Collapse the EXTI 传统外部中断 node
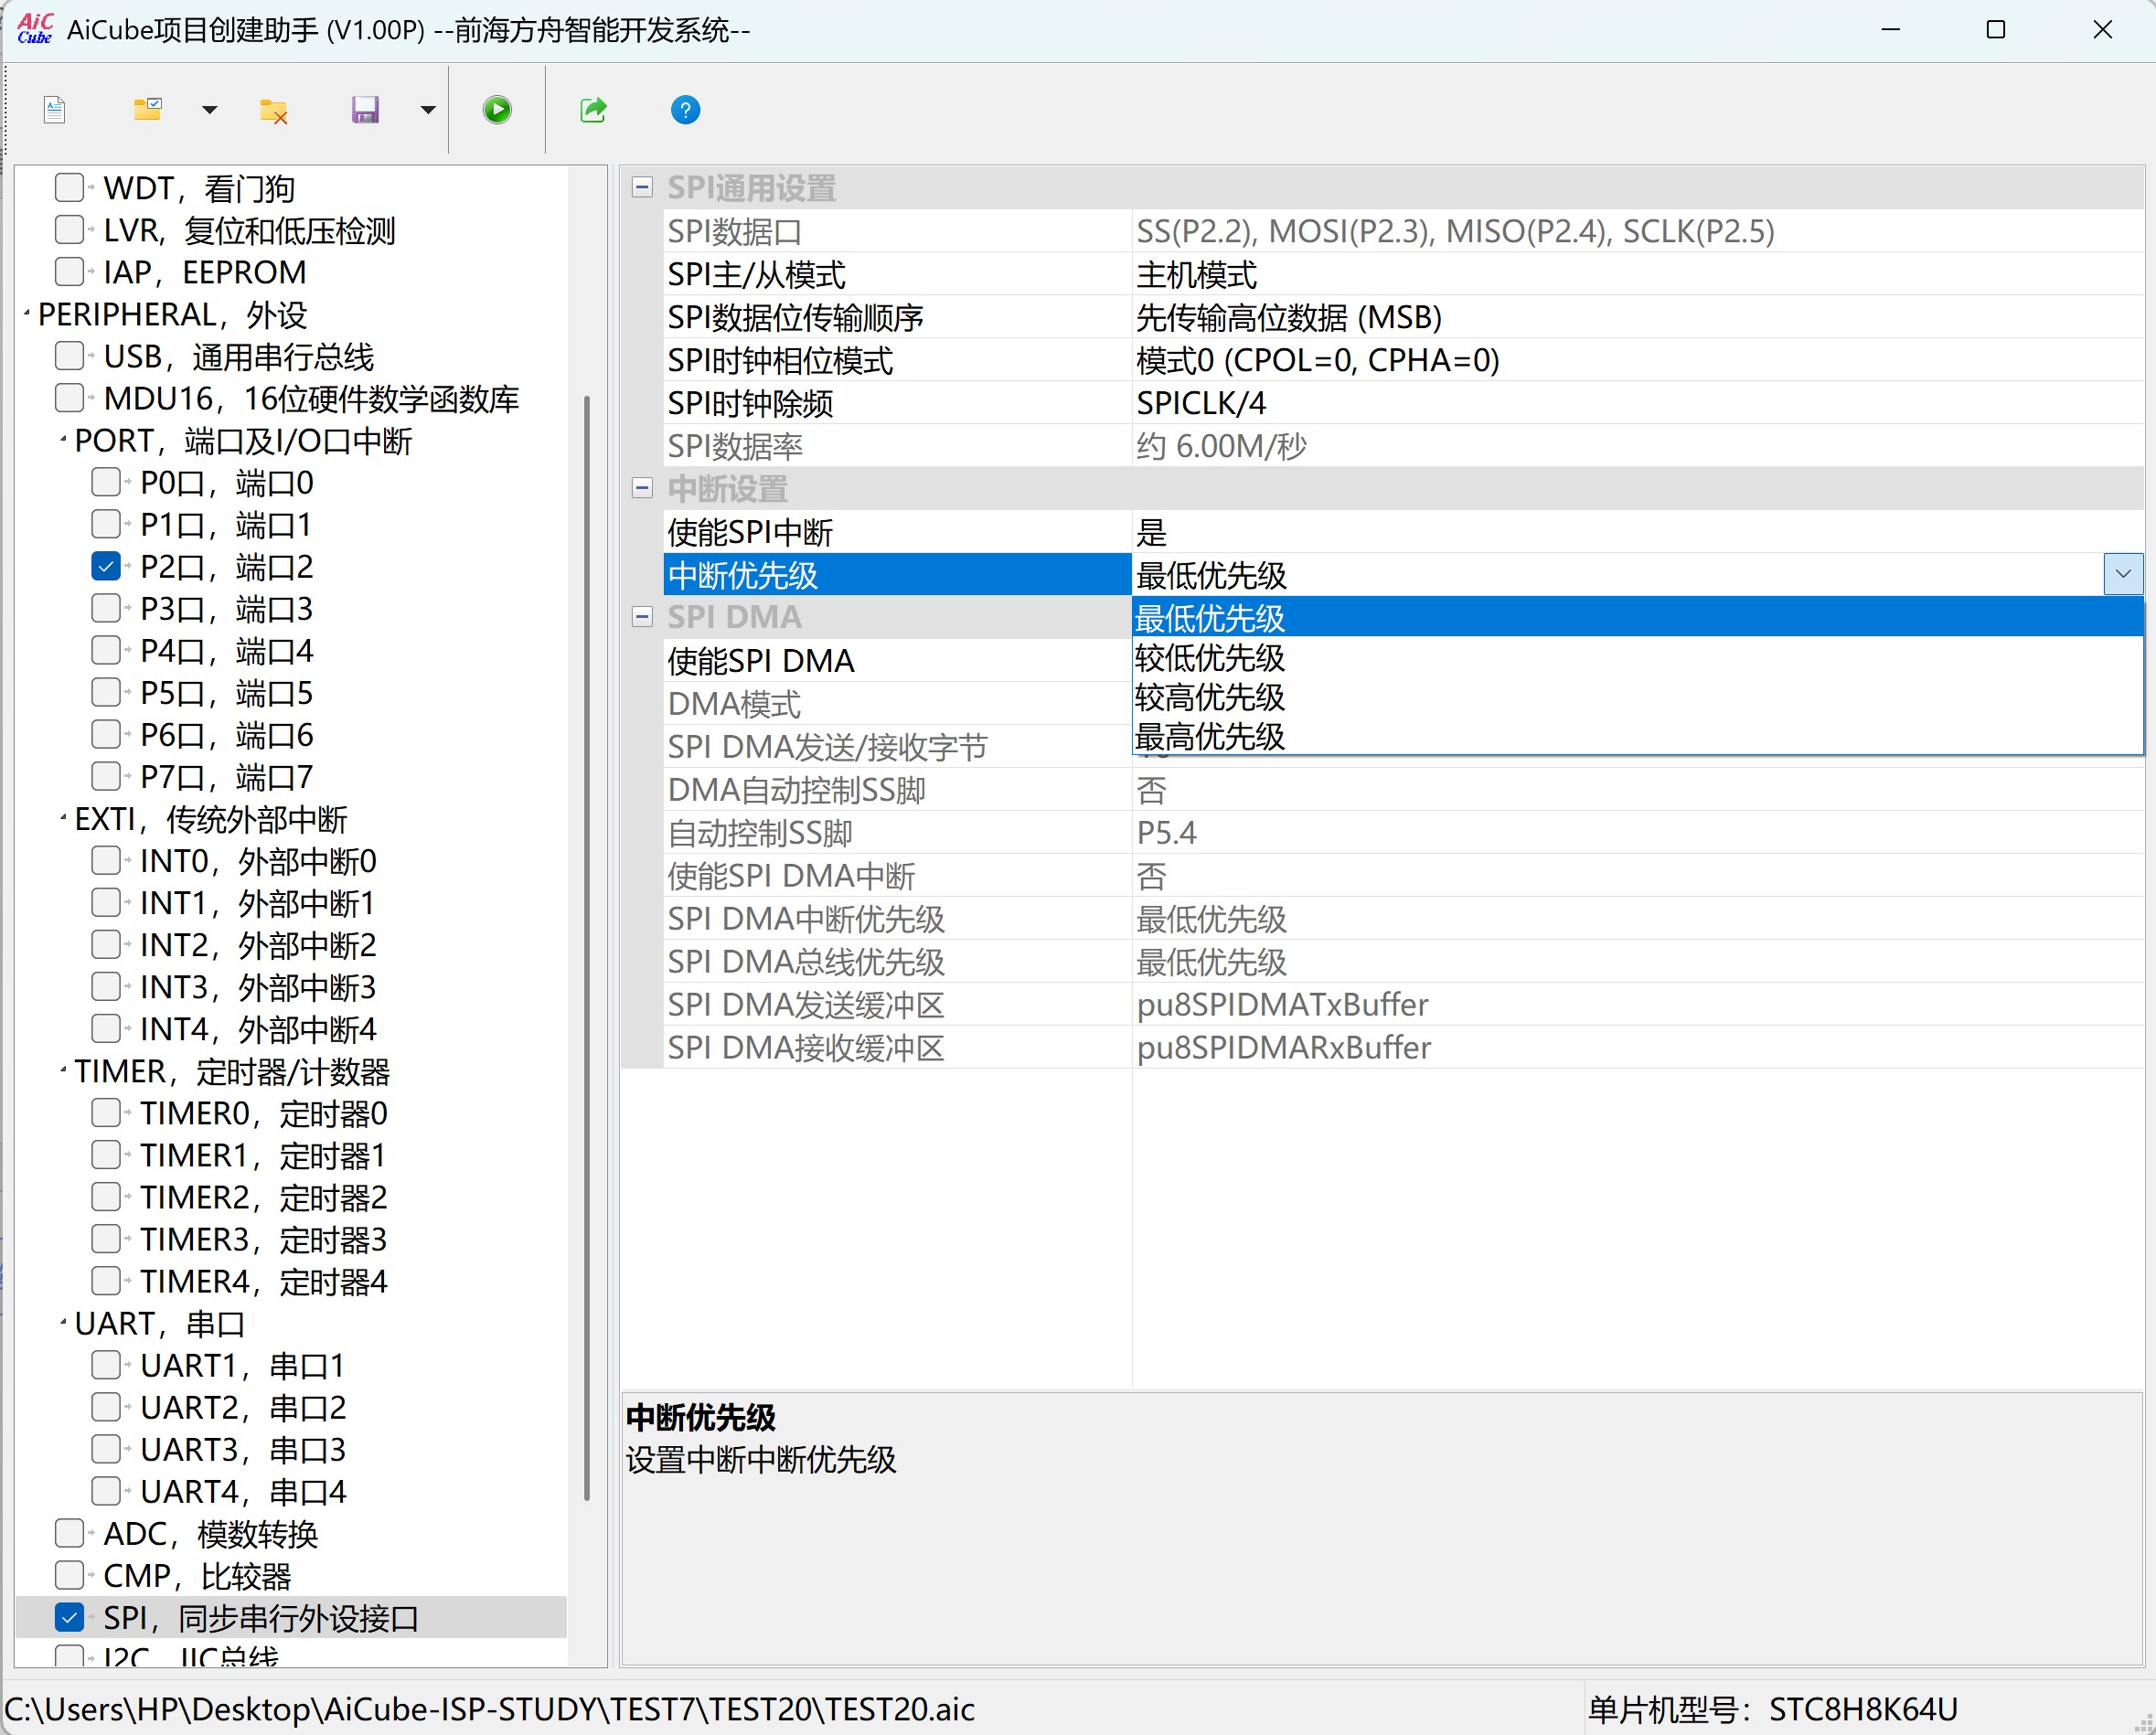This screenshot has height=1735, width=2156. pyautogui.click(x=64, y=818)
